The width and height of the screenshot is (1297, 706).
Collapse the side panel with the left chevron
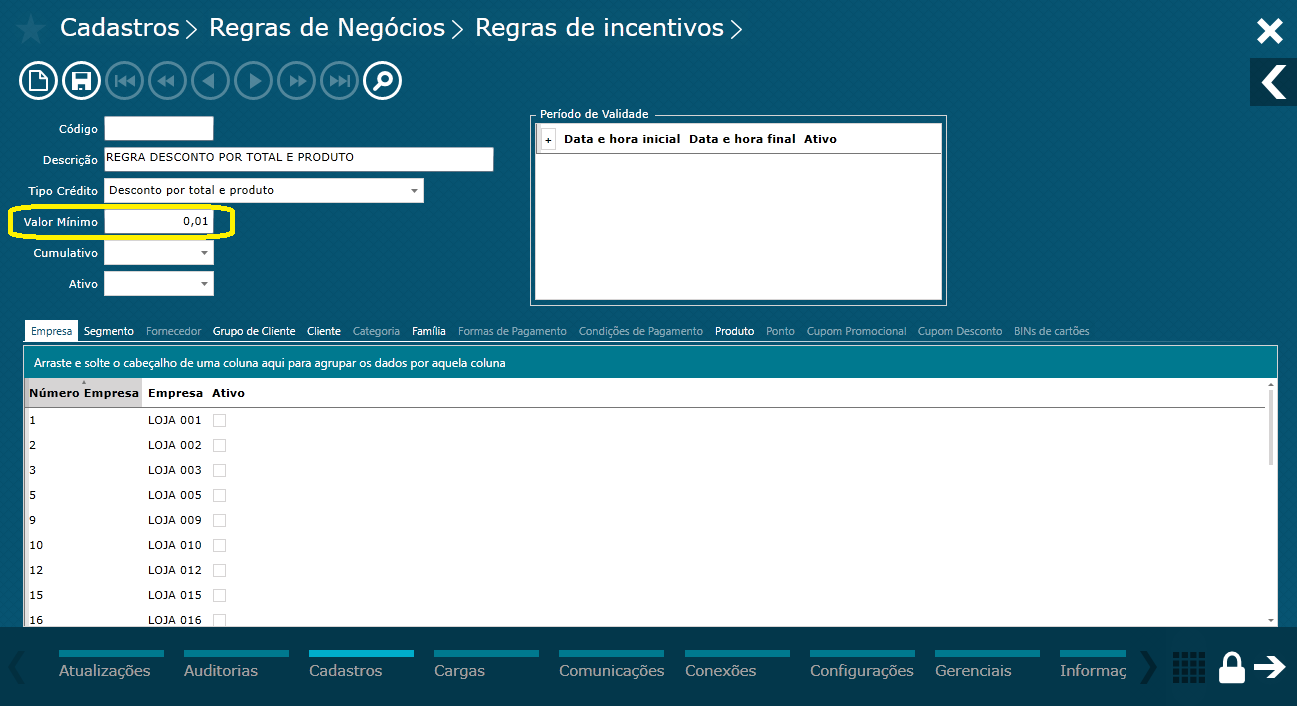pos(1273,82)
